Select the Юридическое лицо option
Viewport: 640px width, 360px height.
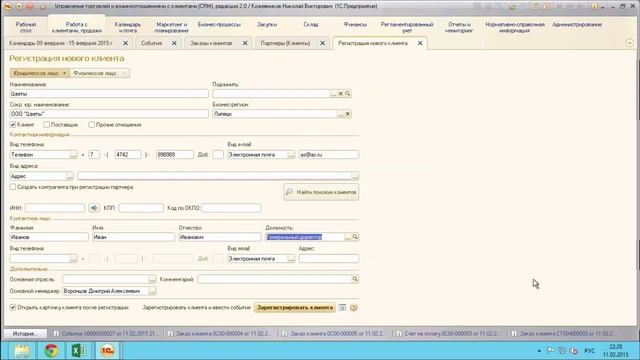(40, 73)
